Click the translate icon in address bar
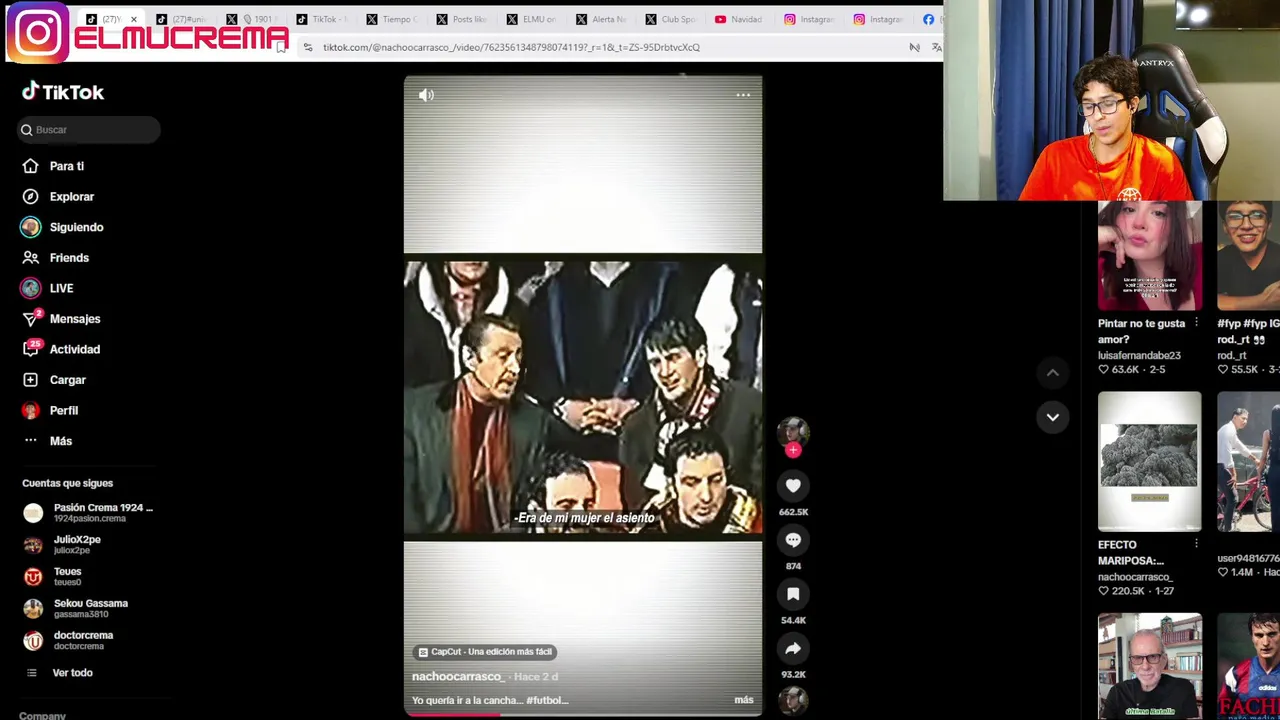This screenshot has height=720, width=1280. [x=937, y=47]
